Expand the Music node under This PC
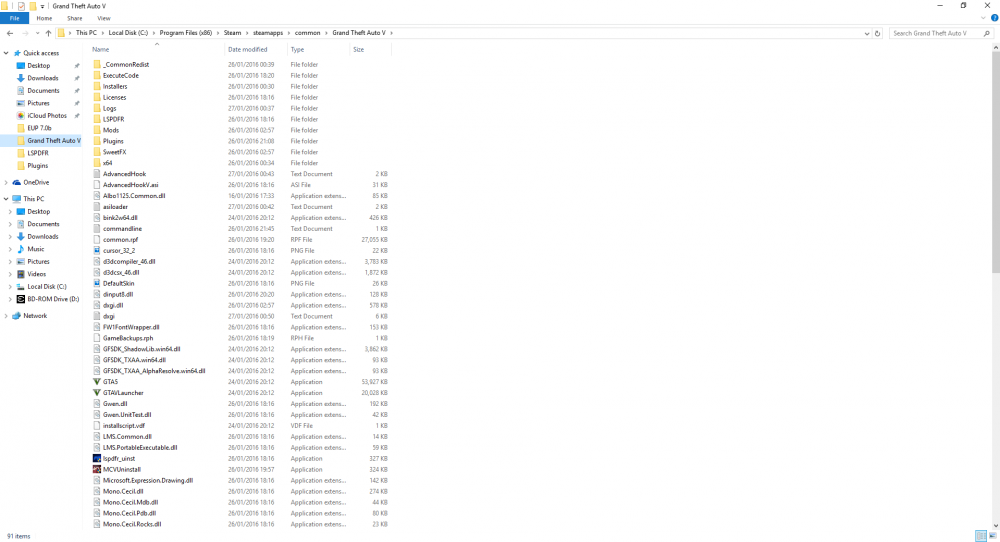 tap(10, 249)
